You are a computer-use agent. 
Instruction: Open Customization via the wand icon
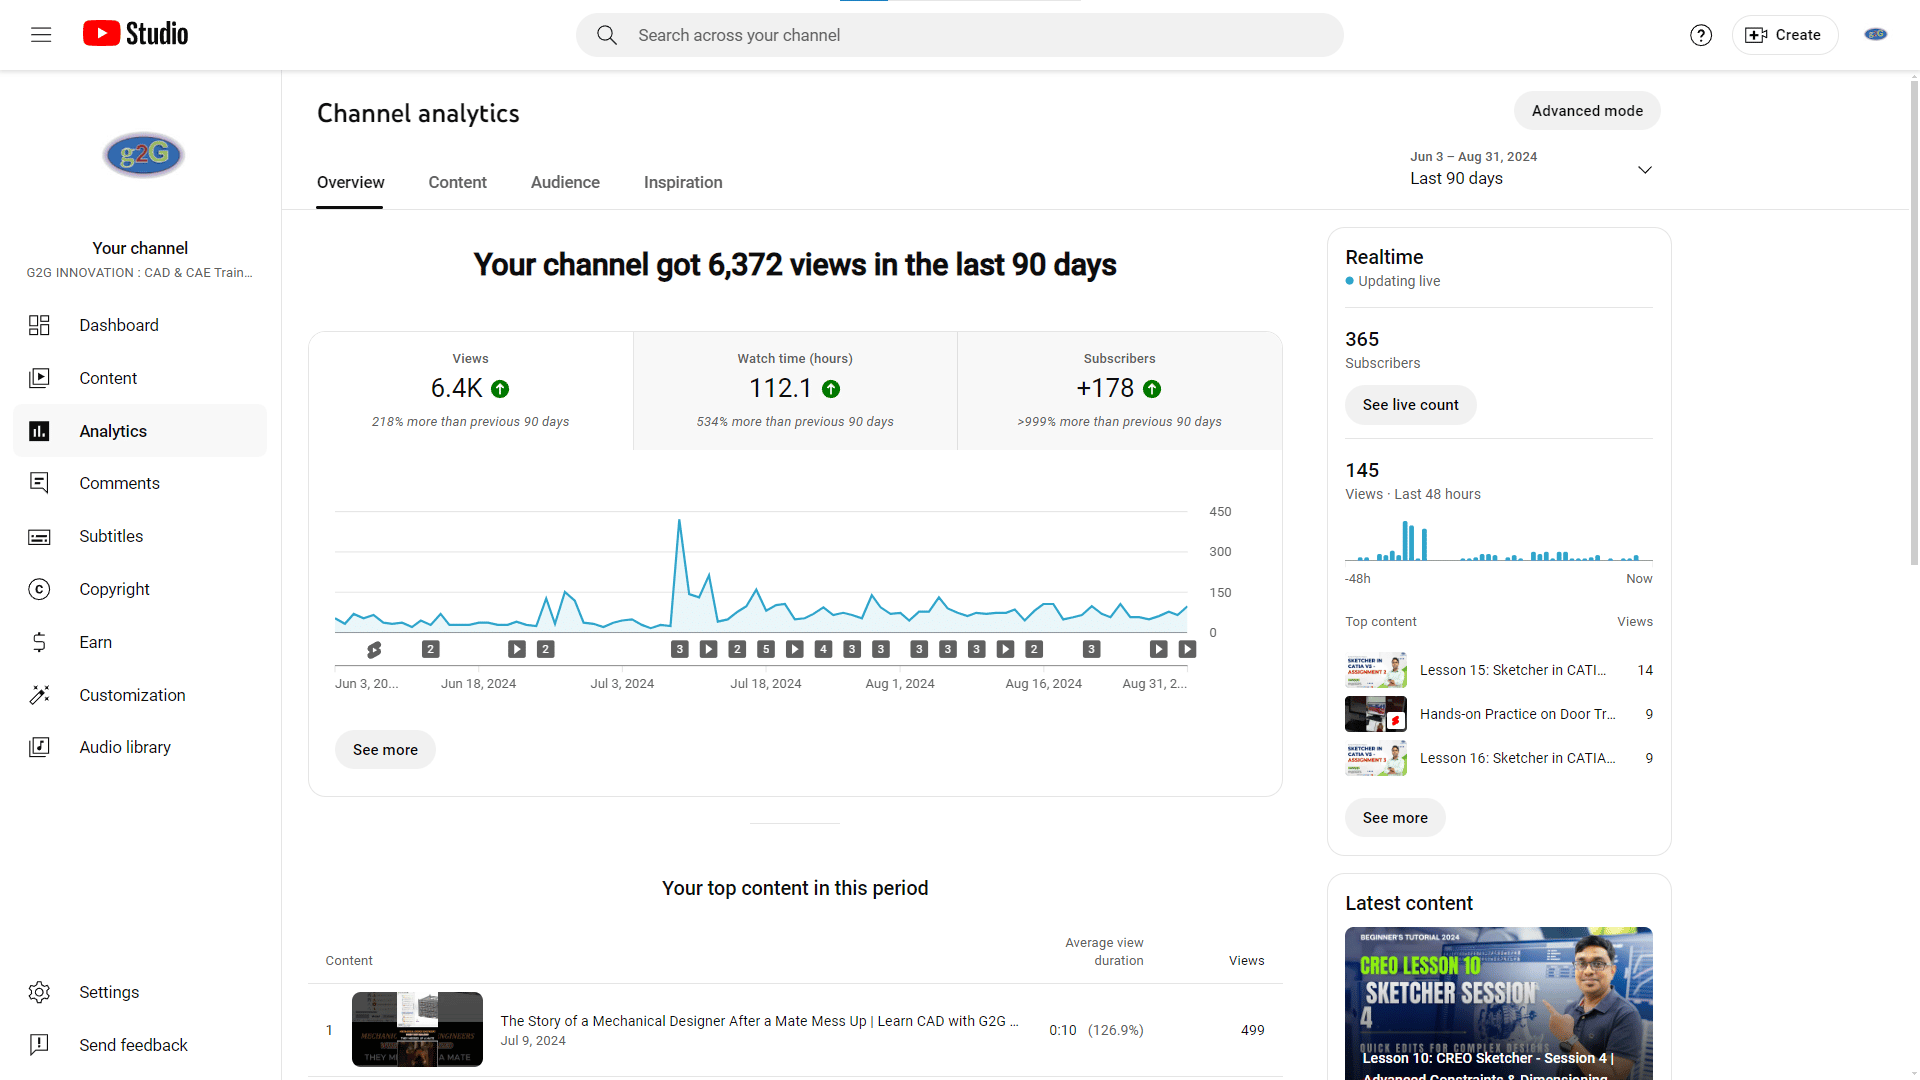(39, 695)
